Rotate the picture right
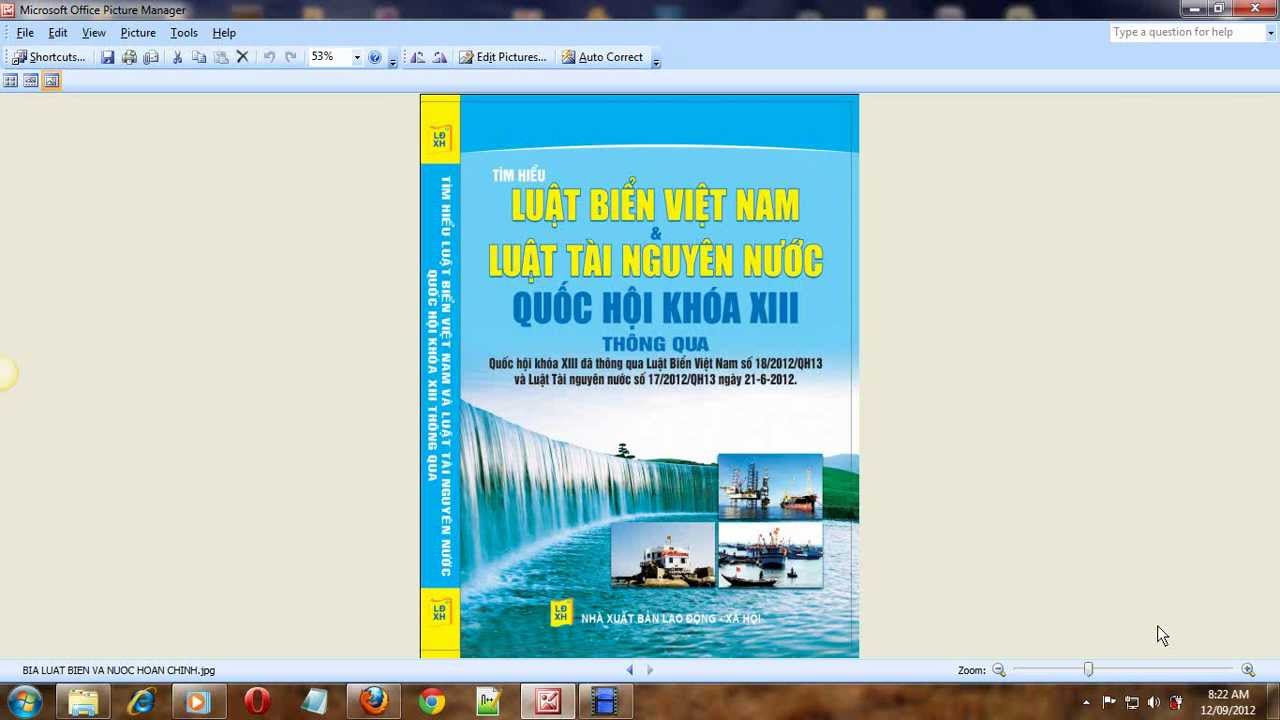The height and width of the screenshot is (720, 1280). click(x=439, y=57)
